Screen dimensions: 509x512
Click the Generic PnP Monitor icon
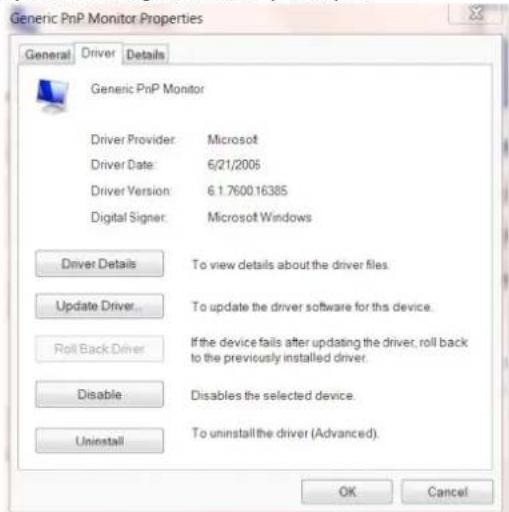click(53, 95)
